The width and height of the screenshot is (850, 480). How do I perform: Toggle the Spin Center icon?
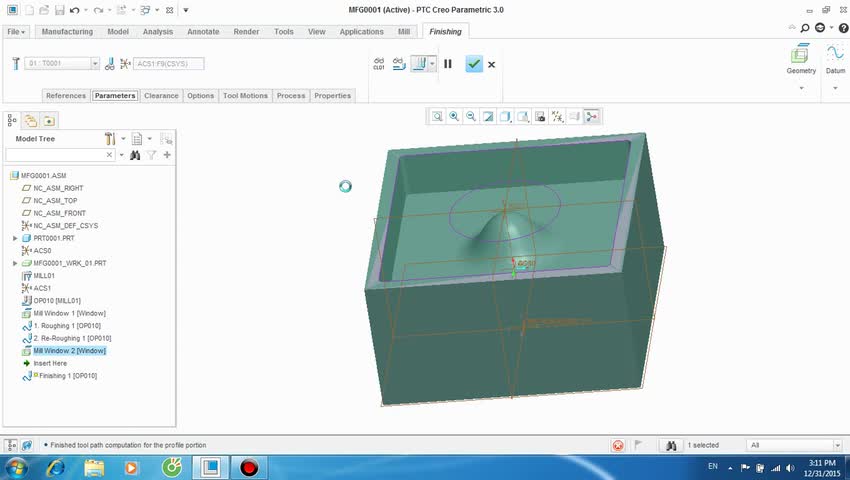[592, 116]
